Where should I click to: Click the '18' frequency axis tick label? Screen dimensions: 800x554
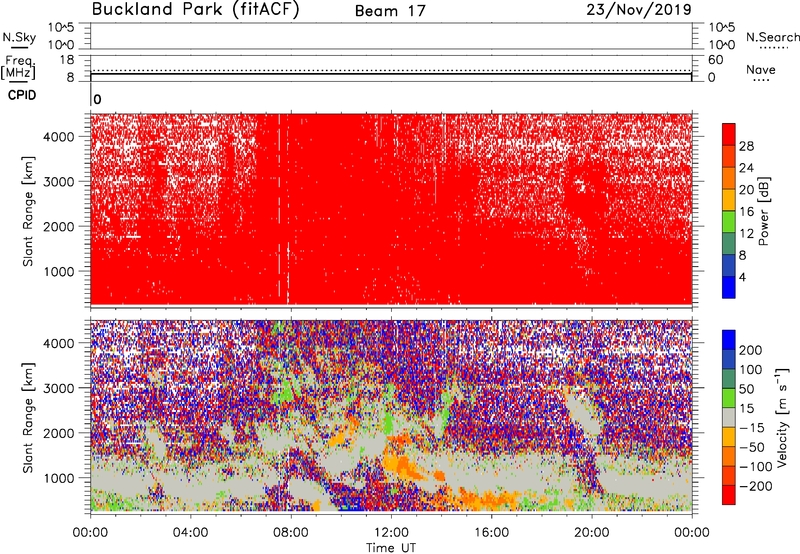pyautogui.click(x=67, y=60)
